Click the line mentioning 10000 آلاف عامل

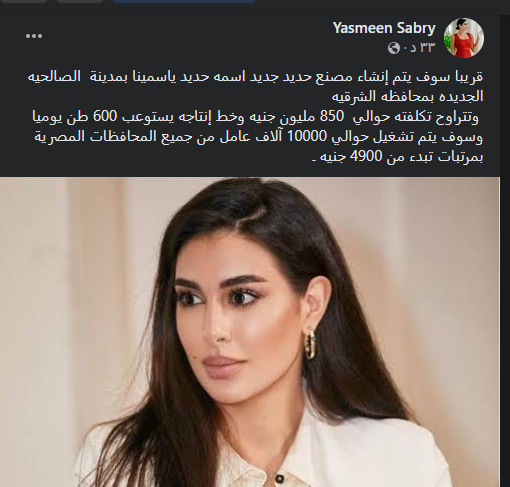pyautogui.click(x=258, y=137)
